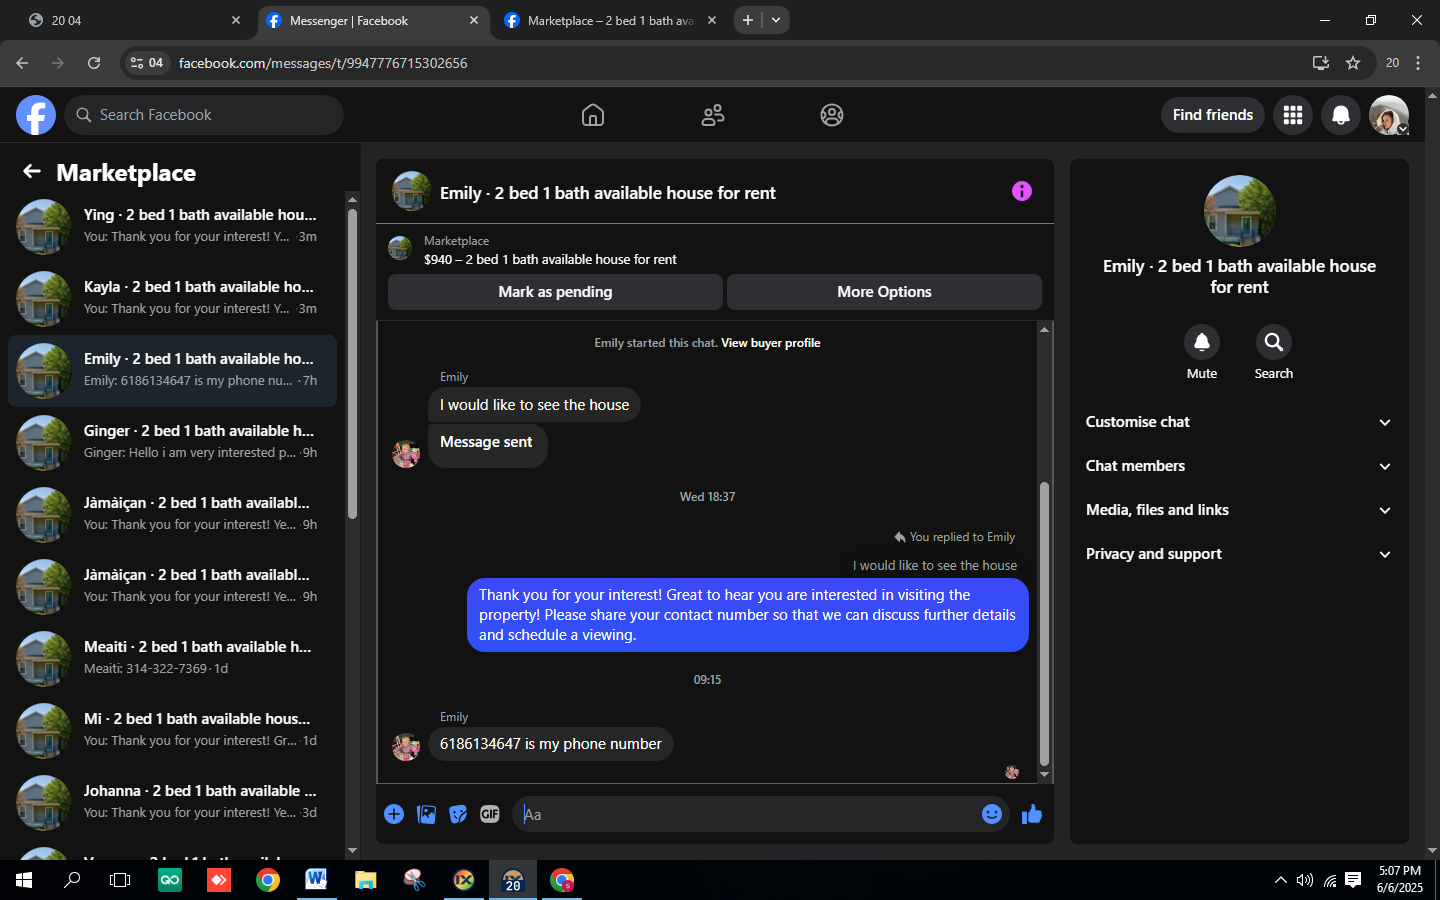Image resolution: width=1440 pixels, height=900 pixels.
Task: Open conversation information purple icon
Action: [x=1022, y=191]
